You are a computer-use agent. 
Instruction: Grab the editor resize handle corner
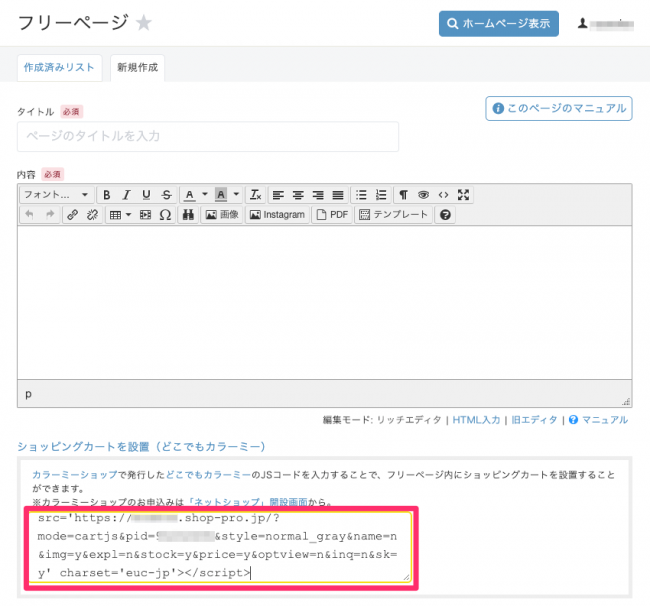(x=626, y=401)
